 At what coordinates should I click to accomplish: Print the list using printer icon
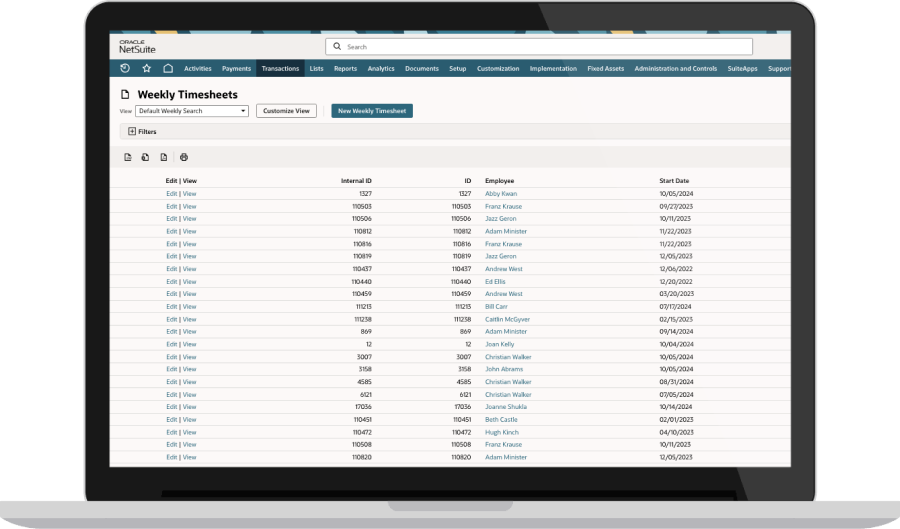pyautogui.click(x=184, y=157)
